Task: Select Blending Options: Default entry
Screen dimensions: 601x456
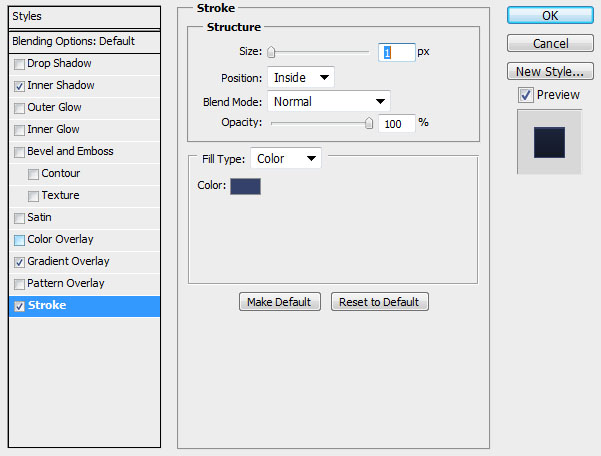Action: pos(84,41)
